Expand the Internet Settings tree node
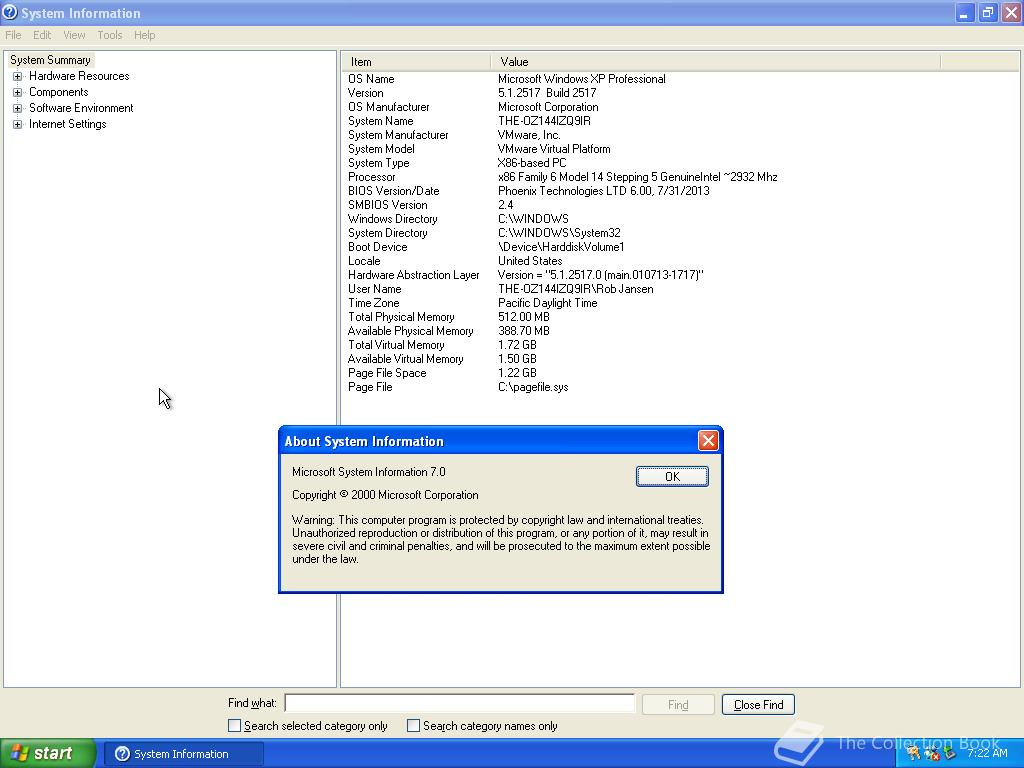The height and width of the screenshot is (768, 1024). click(x=18, y=124)
